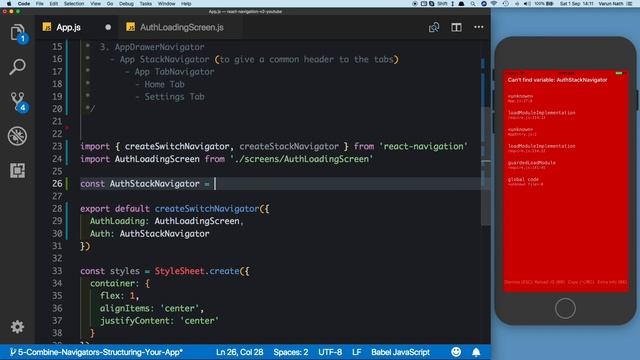
Task: Change the line ending via LF
Action: point(356,352)
